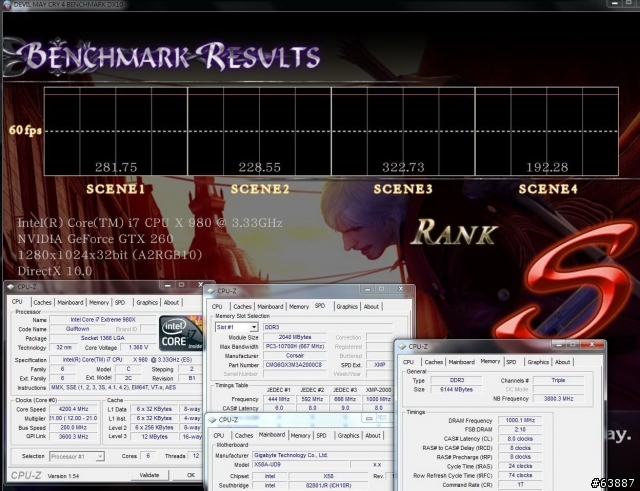Click the memory Size value 6144 MBytes
The image size is (640, 491).
tap(456, 389)
